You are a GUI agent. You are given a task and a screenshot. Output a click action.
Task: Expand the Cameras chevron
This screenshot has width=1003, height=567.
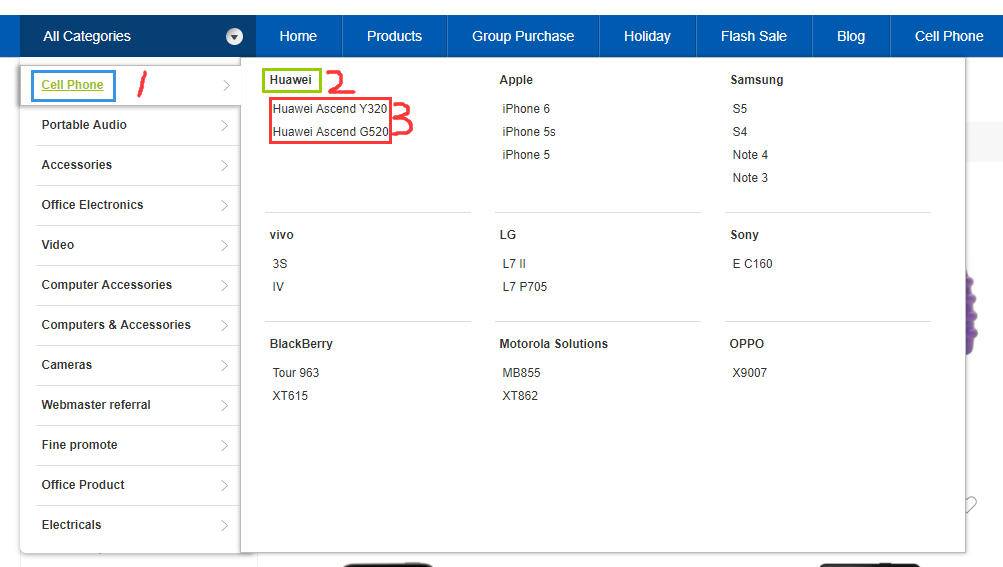pyautogui.click(x=225, y=365)
